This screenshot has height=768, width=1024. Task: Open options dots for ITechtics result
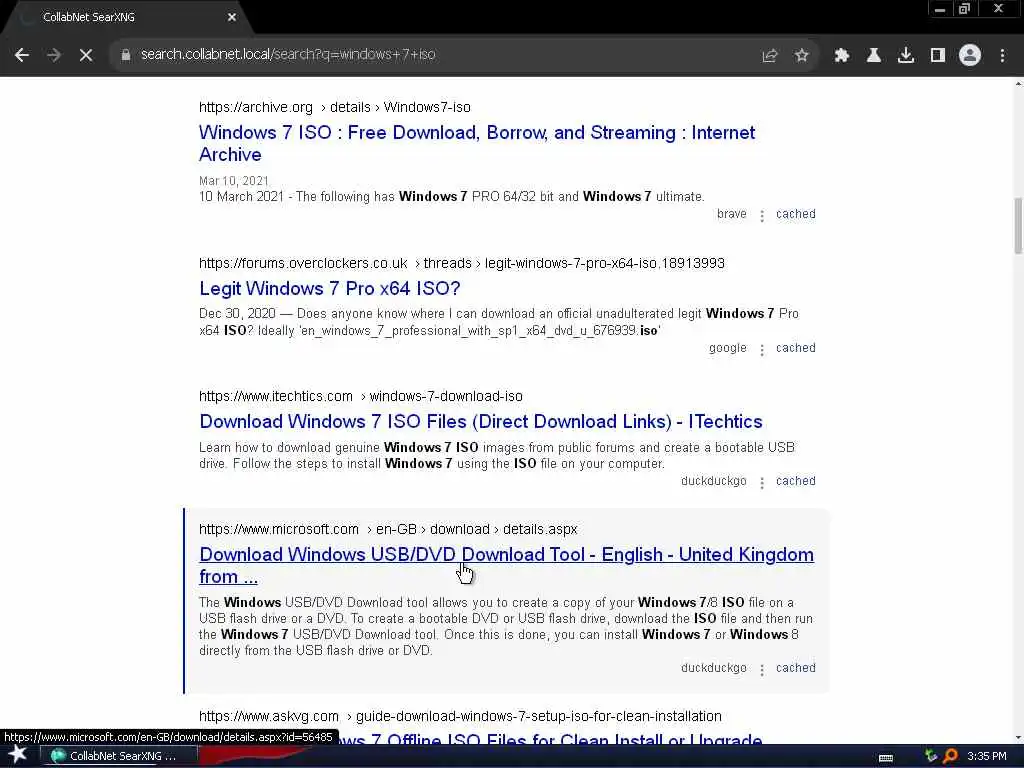761,483
